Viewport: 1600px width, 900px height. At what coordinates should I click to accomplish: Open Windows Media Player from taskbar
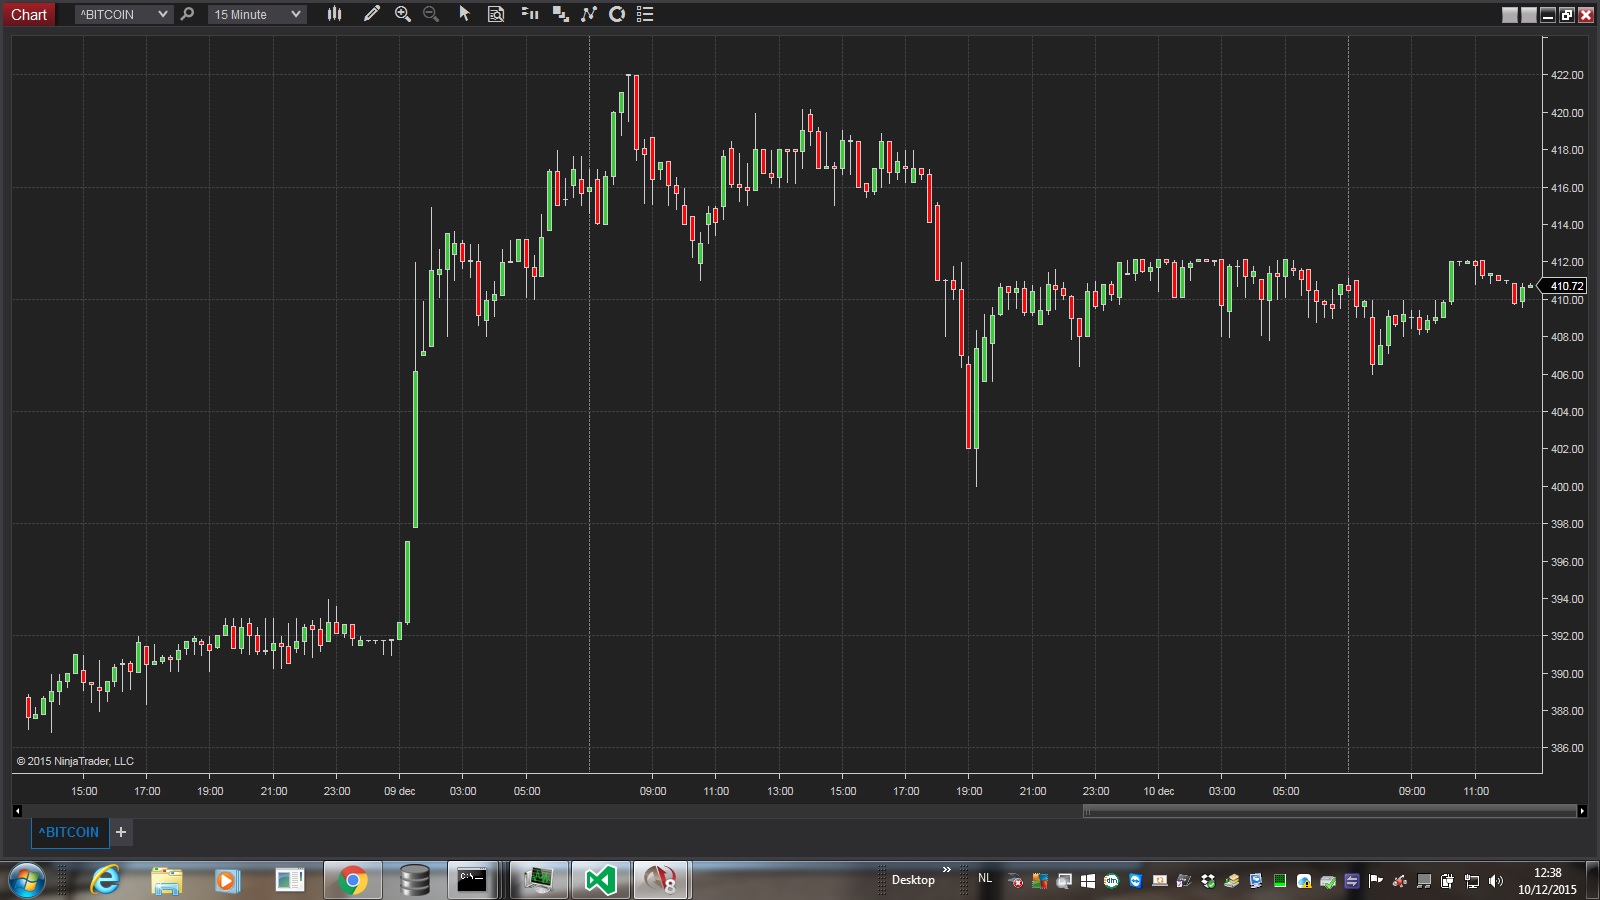tap(227, 880)
